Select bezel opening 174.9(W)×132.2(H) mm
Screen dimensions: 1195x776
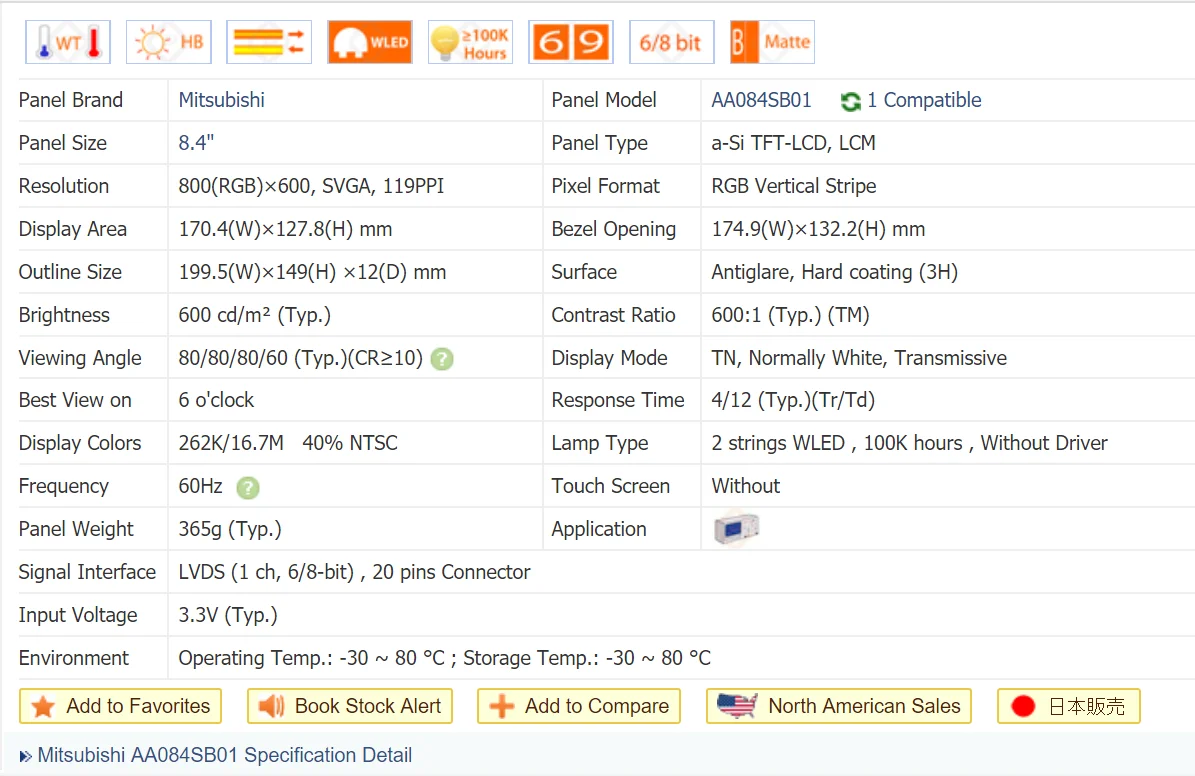coord(818,229)
